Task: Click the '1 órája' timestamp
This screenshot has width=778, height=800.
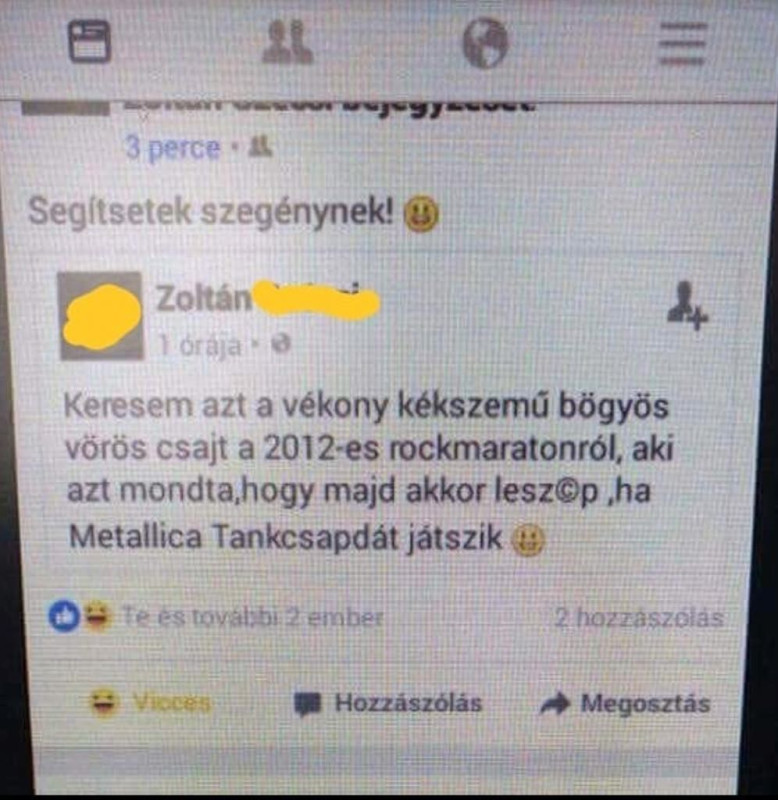Action: coord(199,346)
